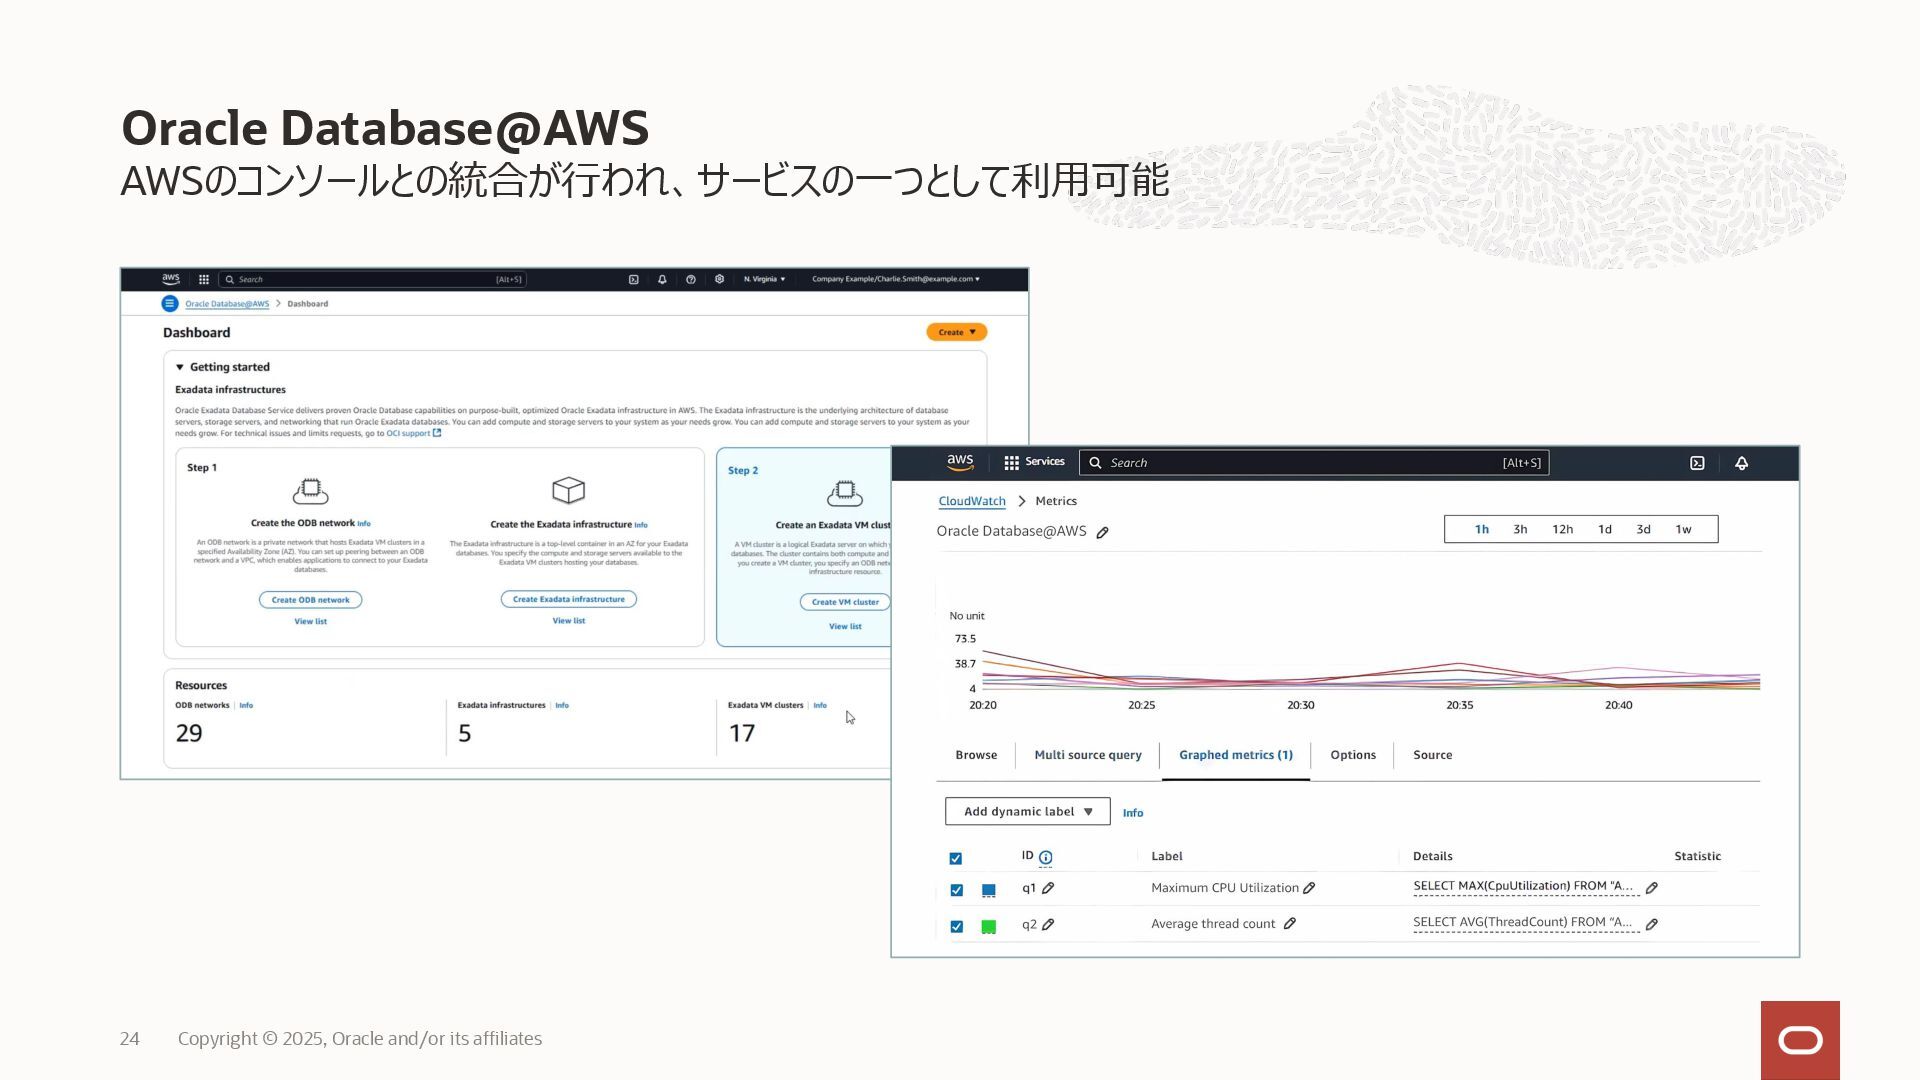Collapse the Getting started section

tap(180, 367)
